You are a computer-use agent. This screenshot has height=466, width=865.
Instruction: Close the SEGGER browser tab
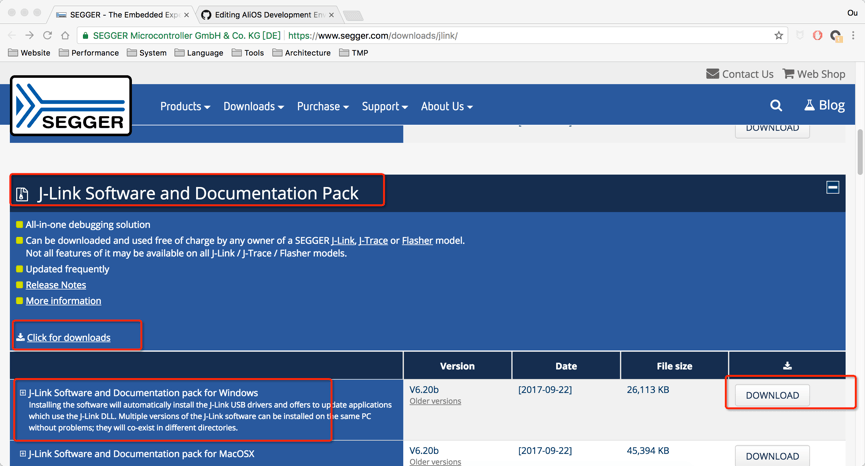tap(186, 15)
